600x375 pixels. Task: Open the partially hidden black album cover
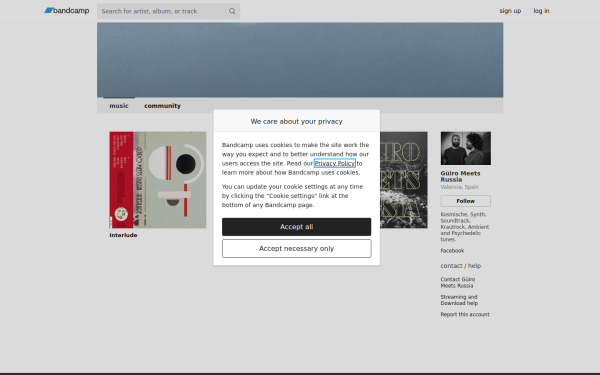click(404, 180)
